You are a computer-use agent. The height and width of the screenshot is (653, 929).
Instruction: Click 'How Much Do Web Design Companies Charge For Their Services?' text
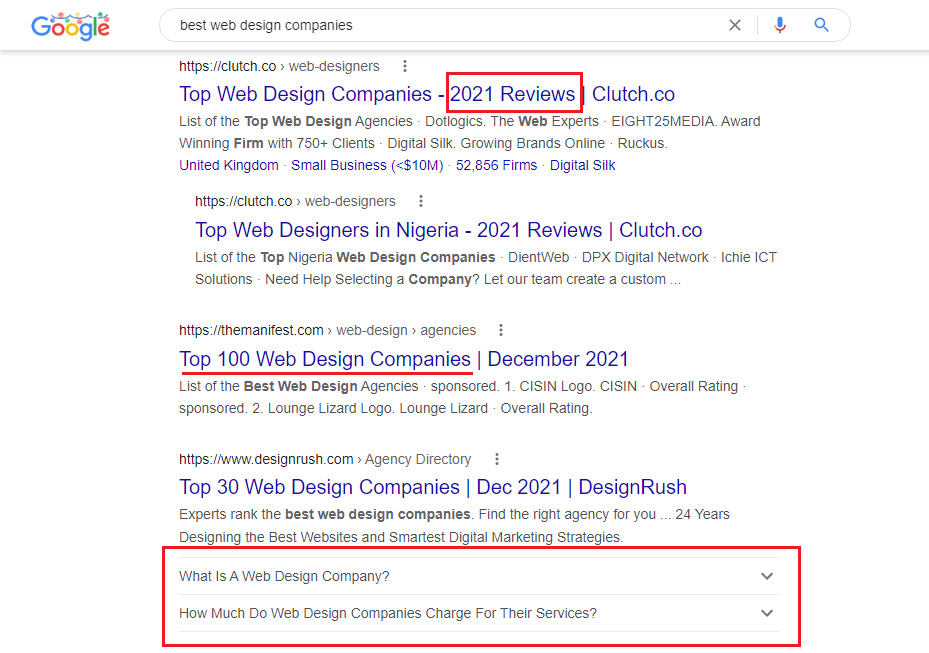coord(388,613)
